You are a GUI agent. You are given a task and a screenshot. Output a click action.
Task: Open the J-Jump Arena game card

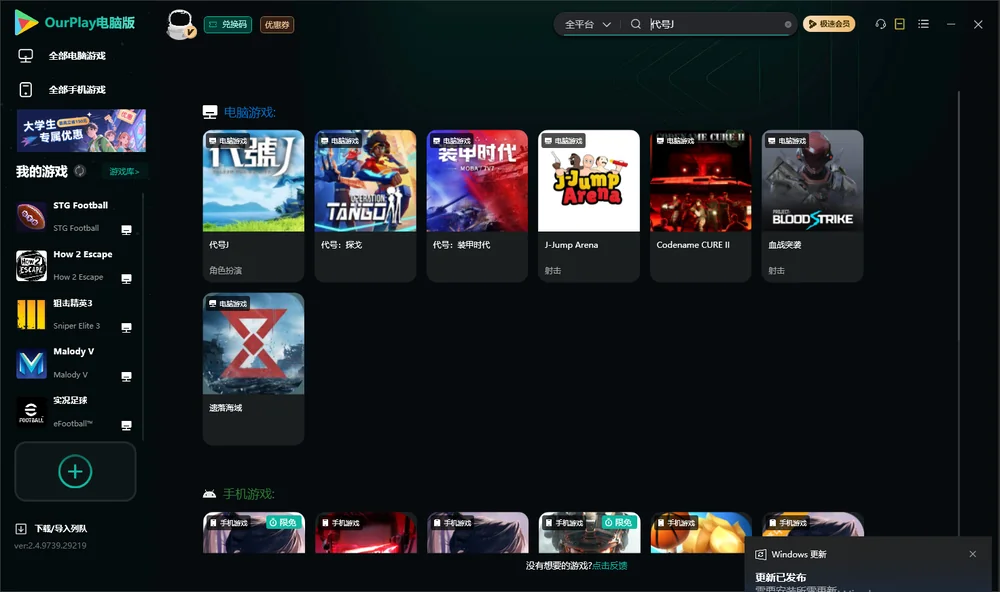(589, 206)
